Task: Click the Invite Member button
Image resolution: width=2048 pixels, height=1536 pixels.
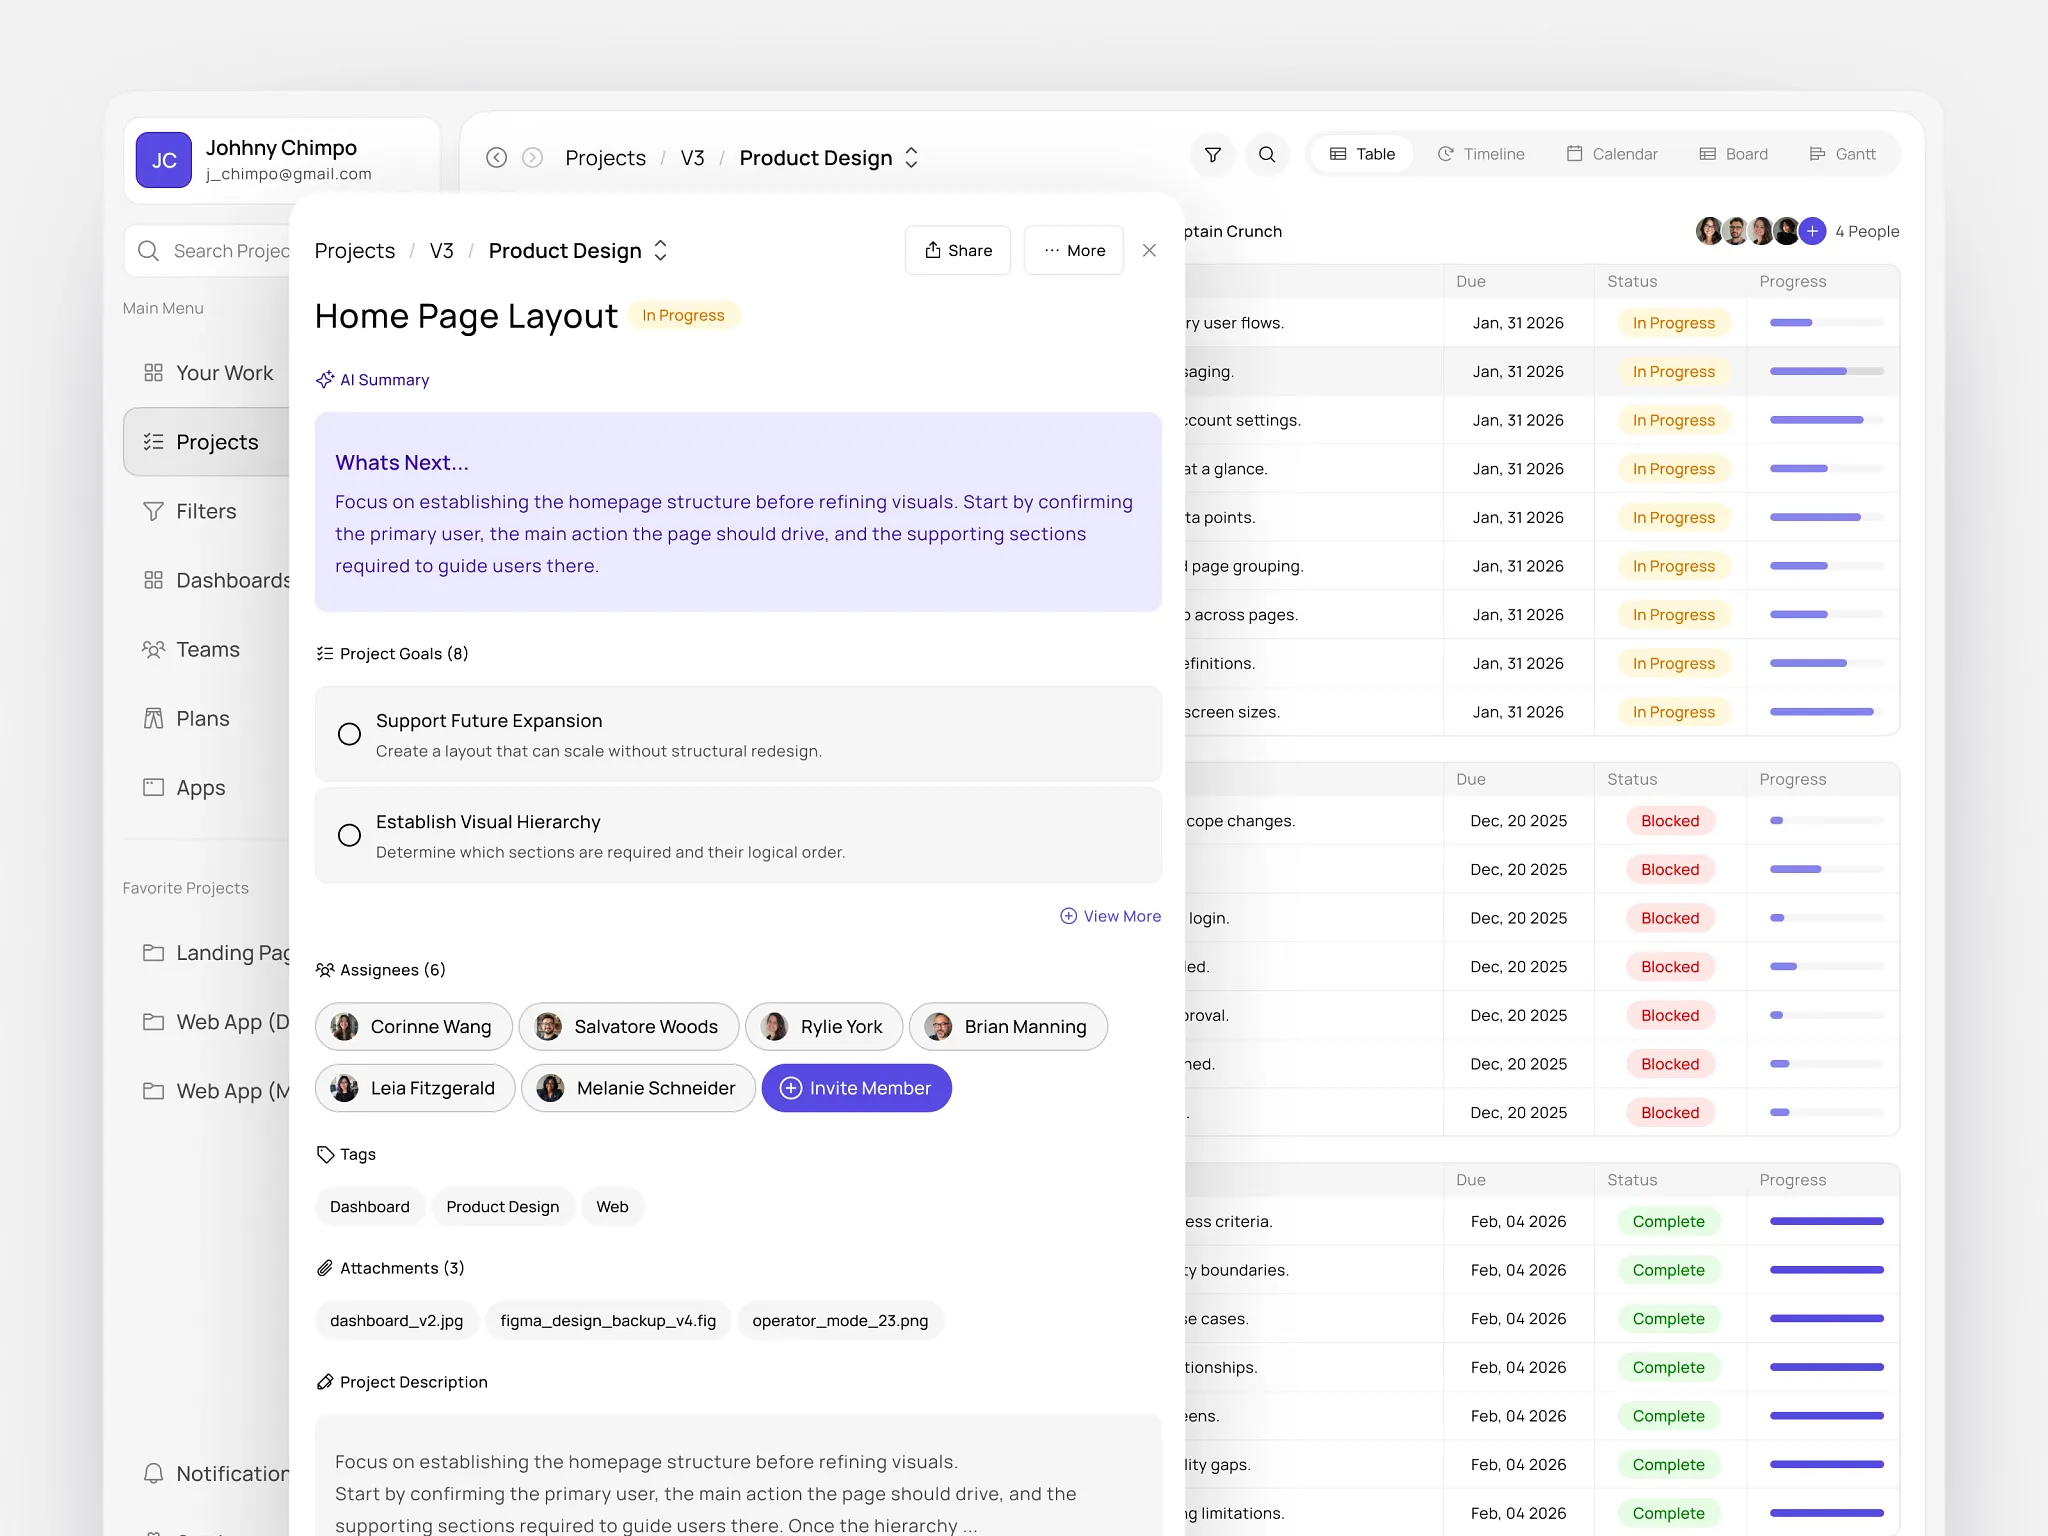Action: pyautogui.click(x=856, y=1088)
